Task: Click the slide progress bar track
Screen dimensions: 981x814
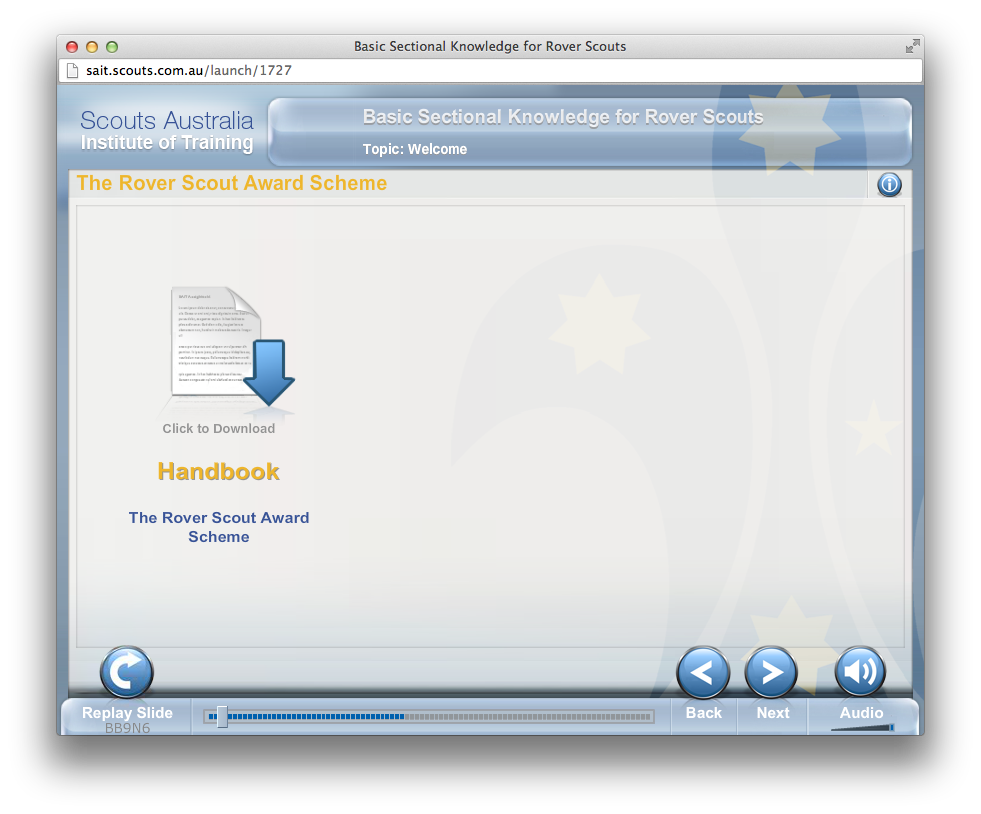Action: point(429,716)
